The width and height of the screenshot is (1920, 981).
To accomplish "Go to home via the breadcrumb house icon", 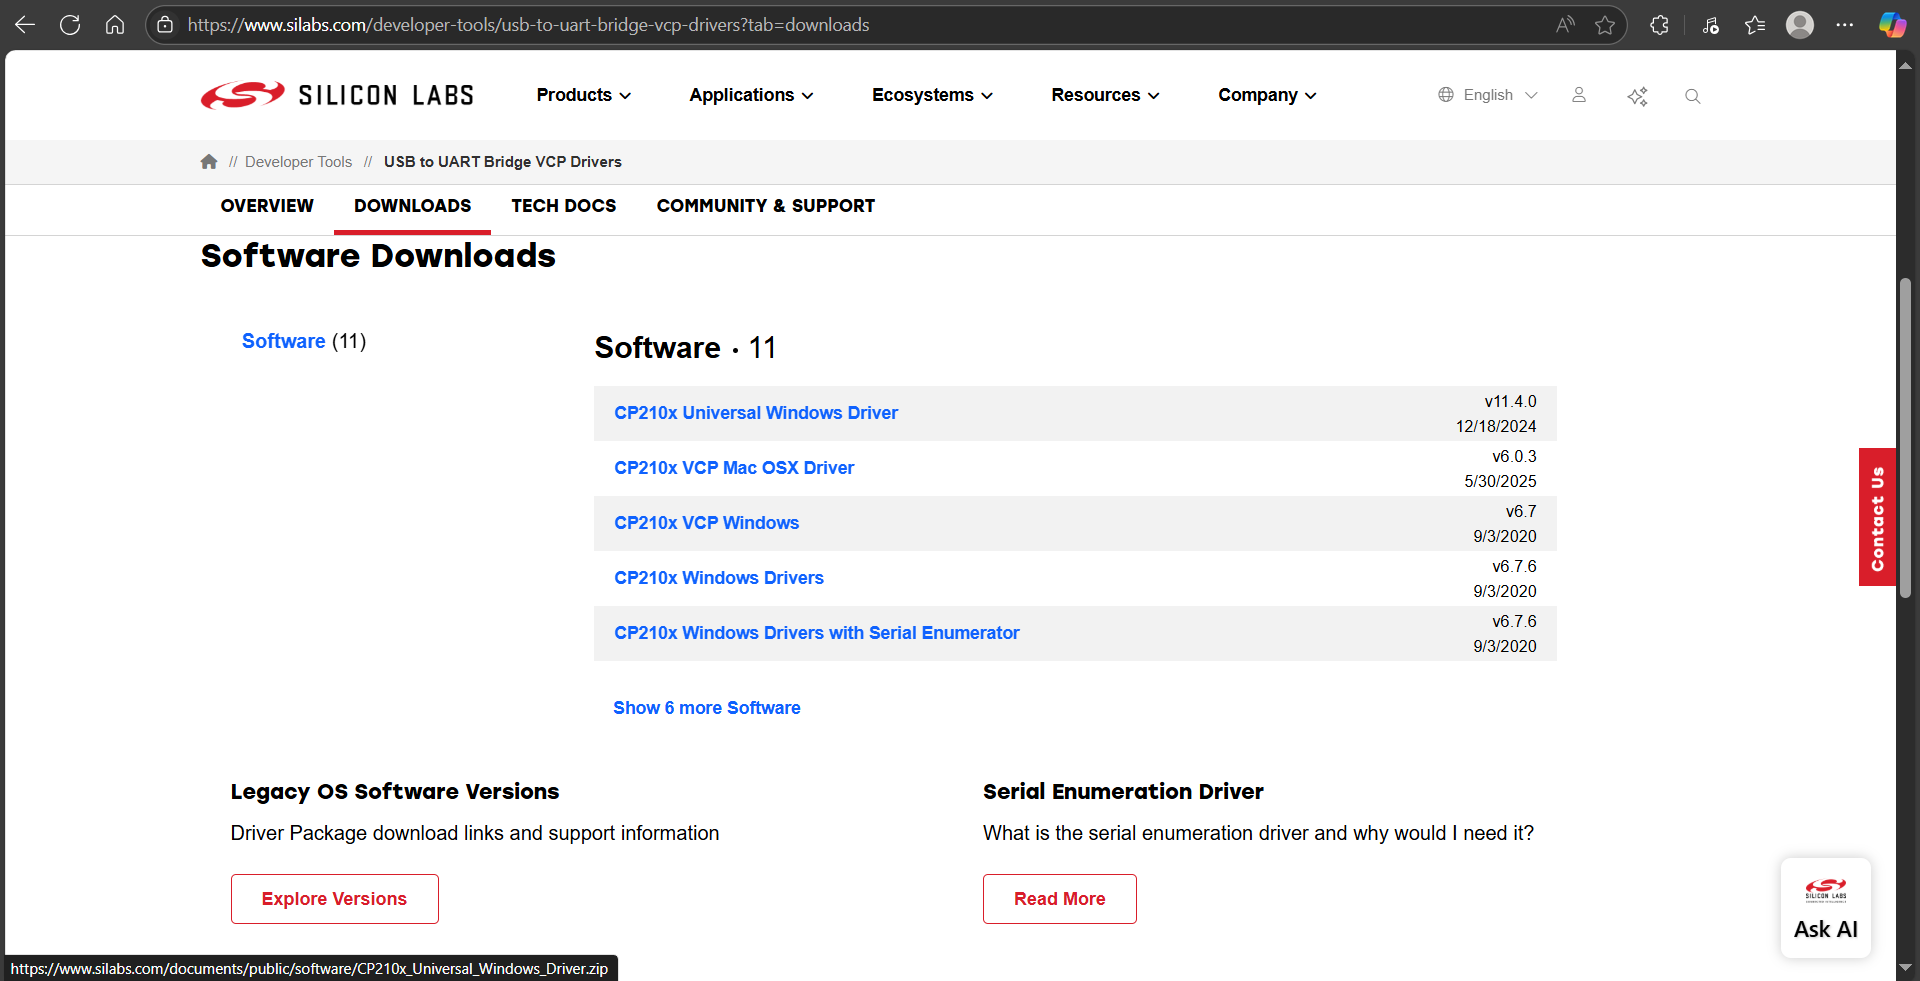I will click(209, 161).
